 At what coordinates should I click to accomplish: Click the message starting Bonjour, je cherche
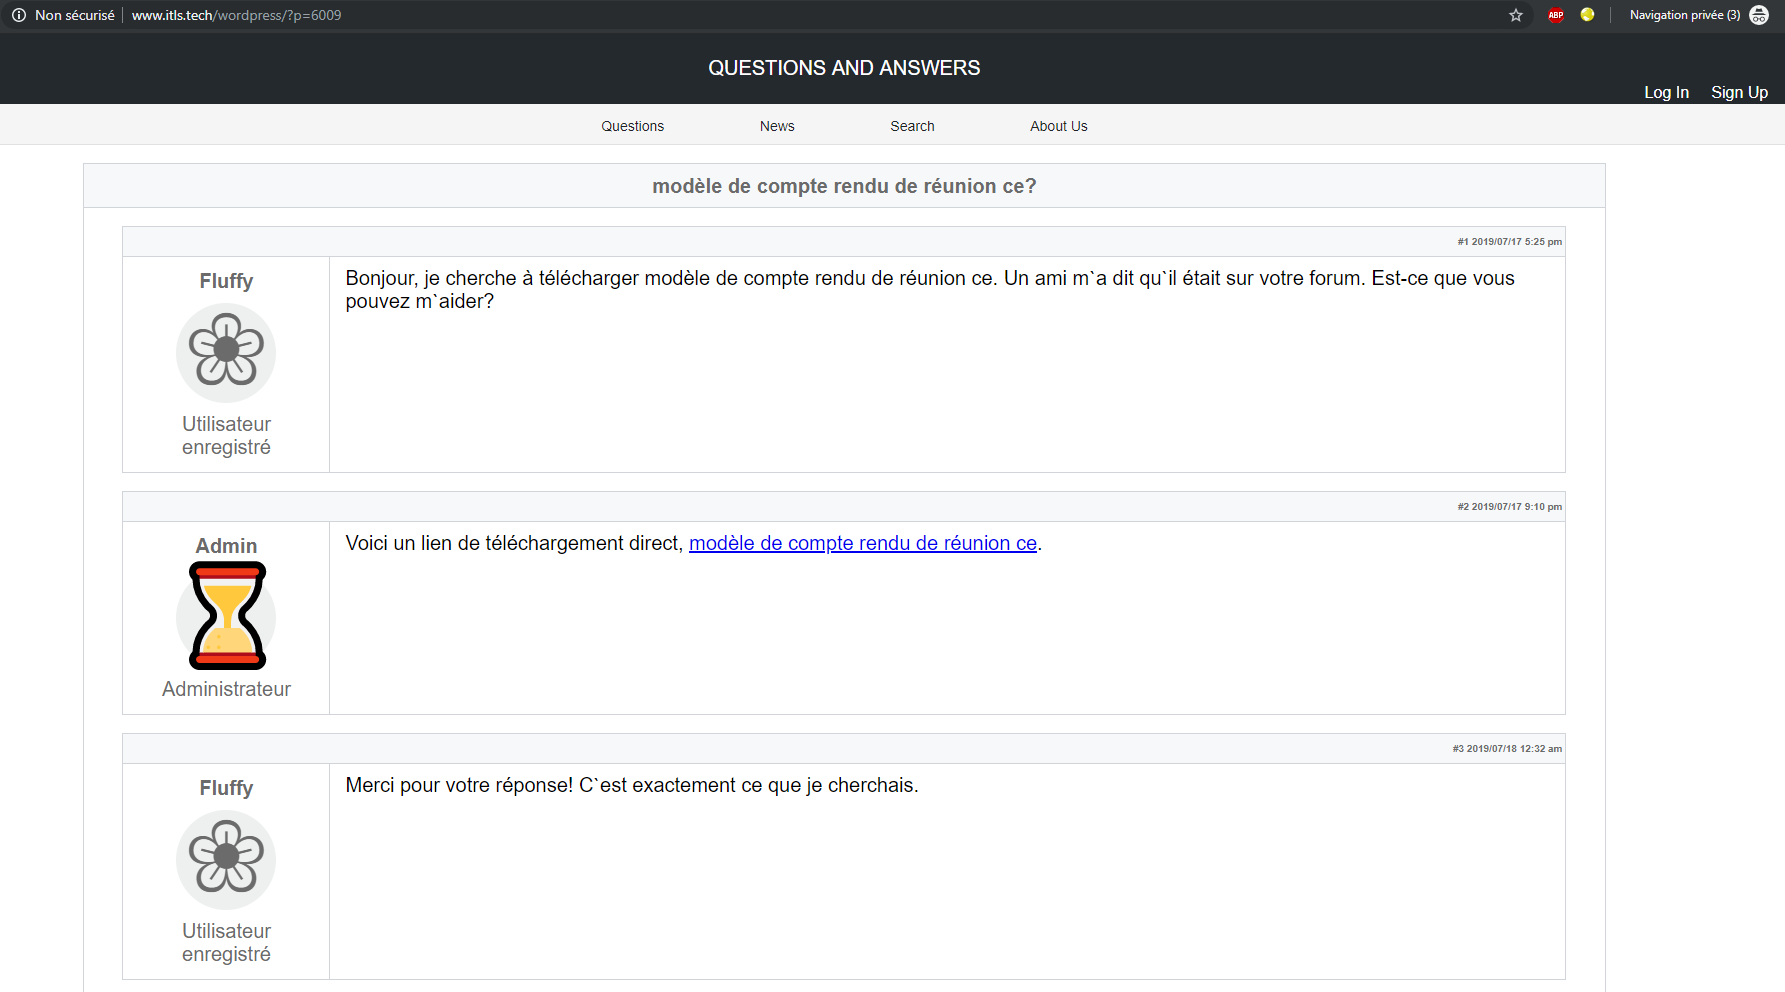[x=930, y=290]
